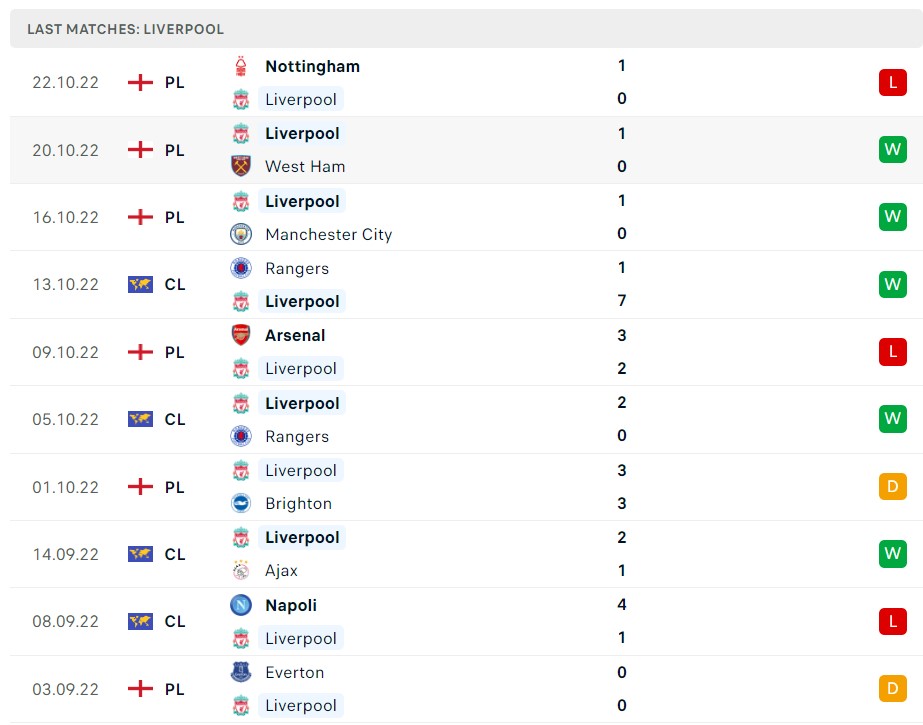
Task: Click the red L badge for Nottingham match
Action: [892, 82]
